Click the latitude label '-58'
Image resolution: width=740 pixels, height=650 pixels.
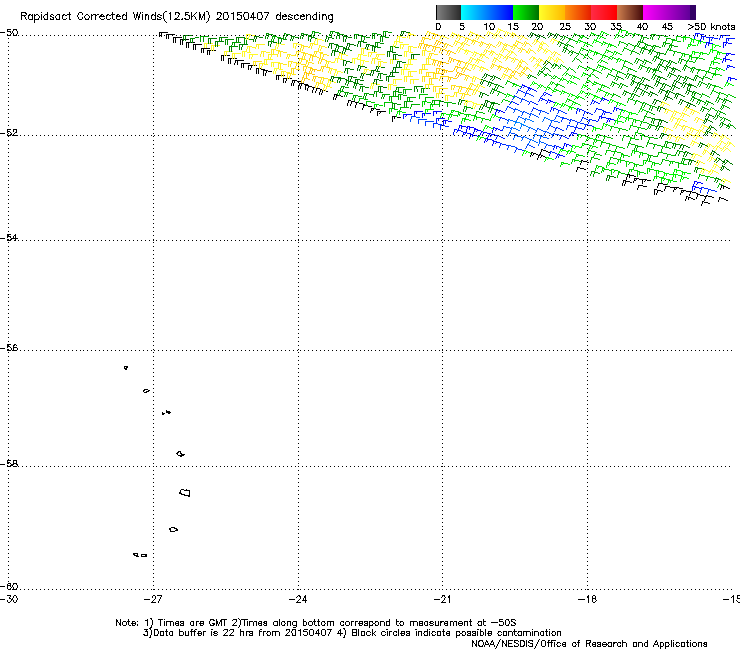pyautogui.click(x=9, y=464)
